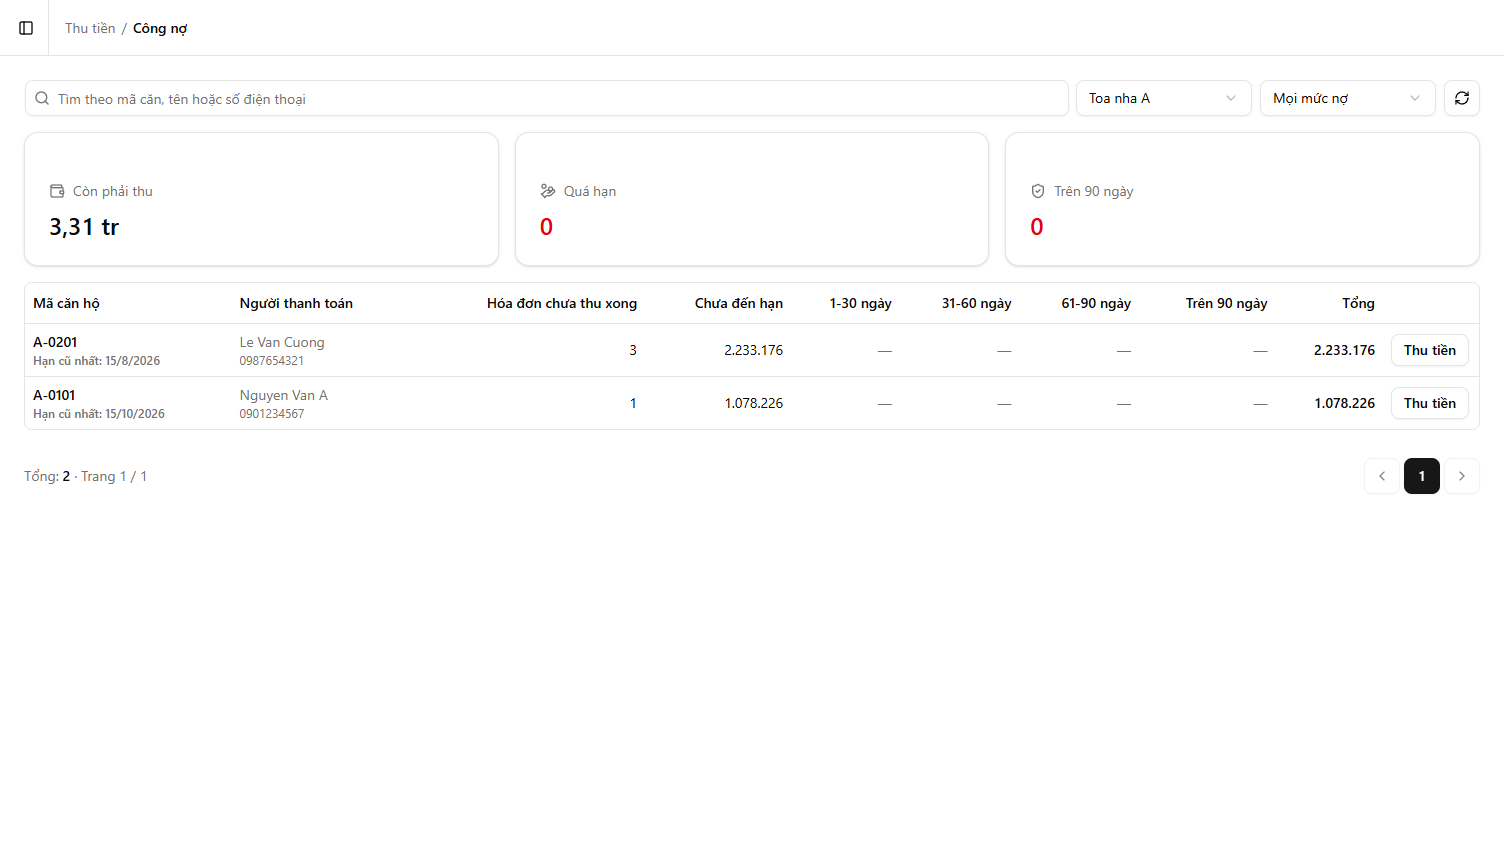
Task: Click the search magnifier icon
Action: 42,98
